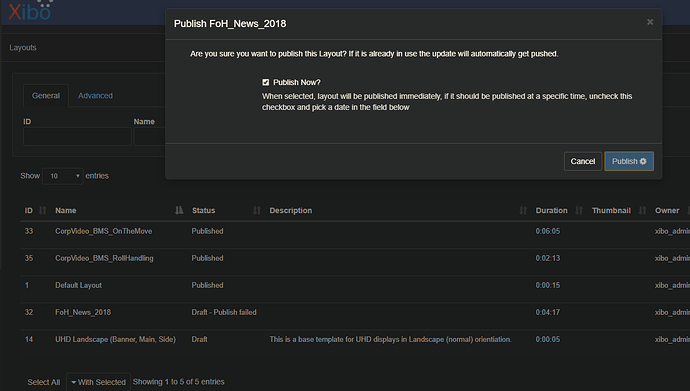Image resolution: width=690 pixels, height=391 pixels.
Task: Click Select All below the table
Action: (x=44, y=382)
